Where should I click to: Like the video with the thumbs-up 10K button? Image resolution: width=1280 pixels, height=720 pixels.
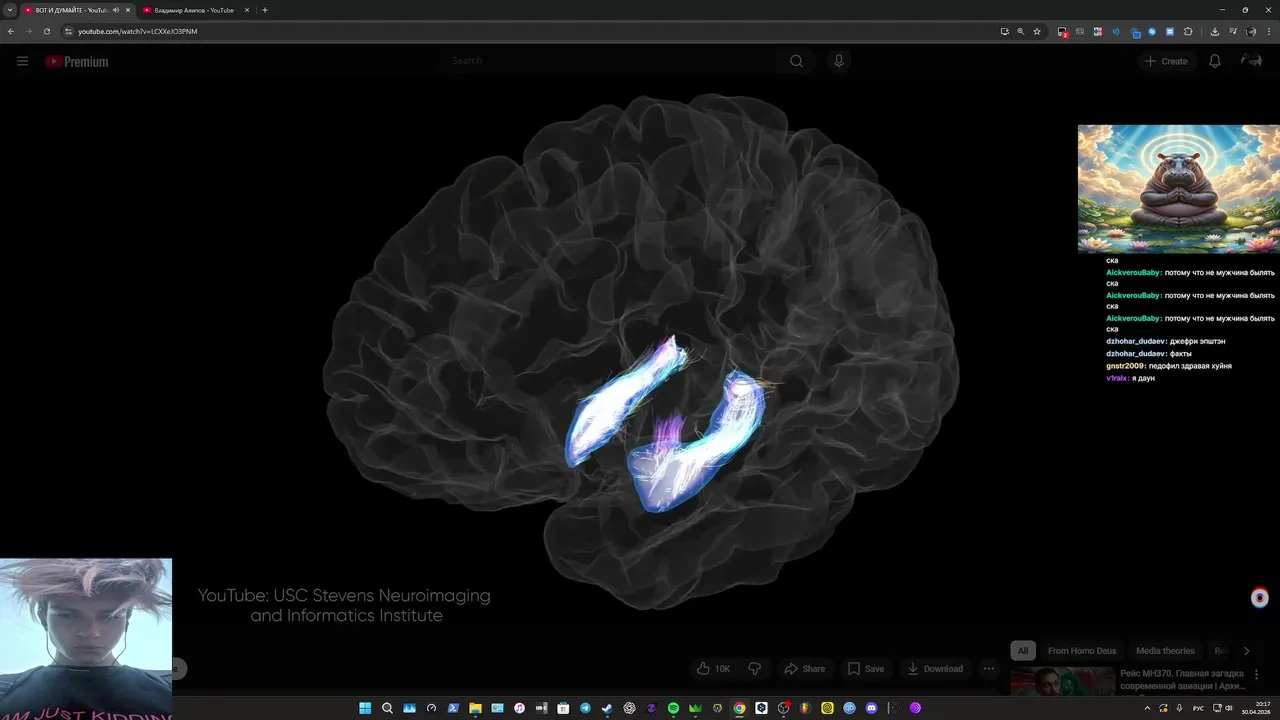(714, 668)
